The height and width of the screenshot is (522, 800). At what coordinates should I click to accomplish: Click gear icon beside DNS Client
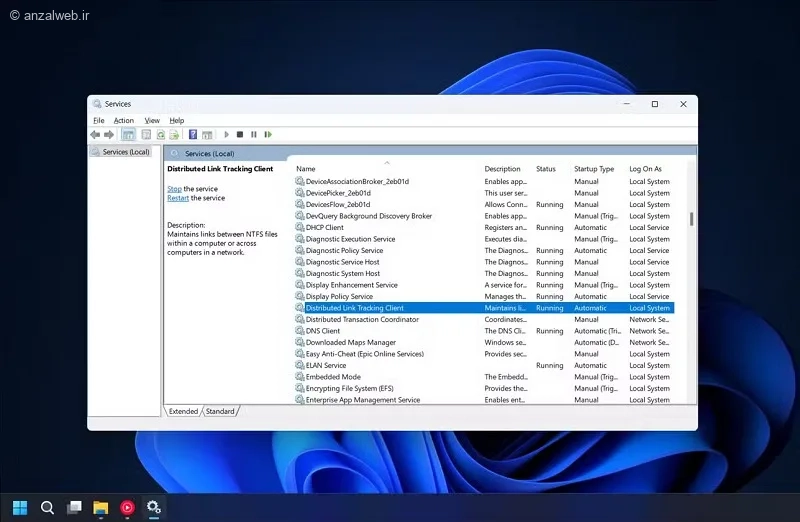click(299, 331)
